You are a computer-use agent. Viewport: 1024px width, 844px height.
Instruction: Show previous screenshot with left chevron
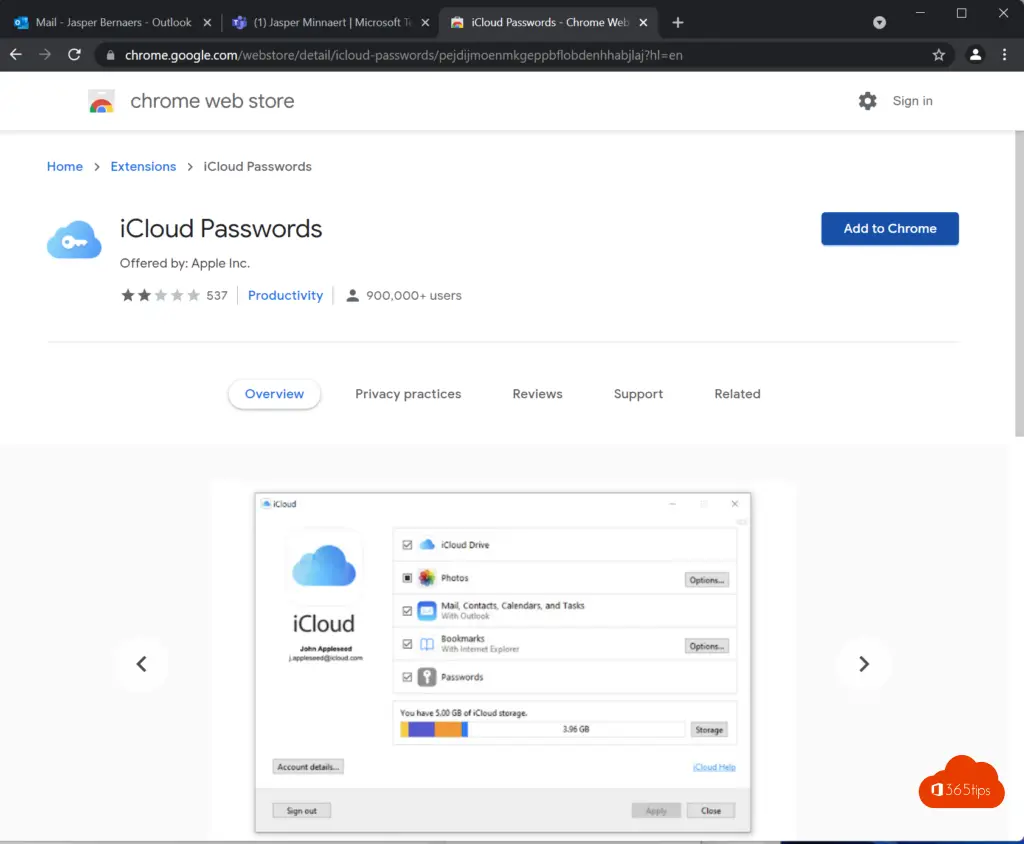click(141, 664)
